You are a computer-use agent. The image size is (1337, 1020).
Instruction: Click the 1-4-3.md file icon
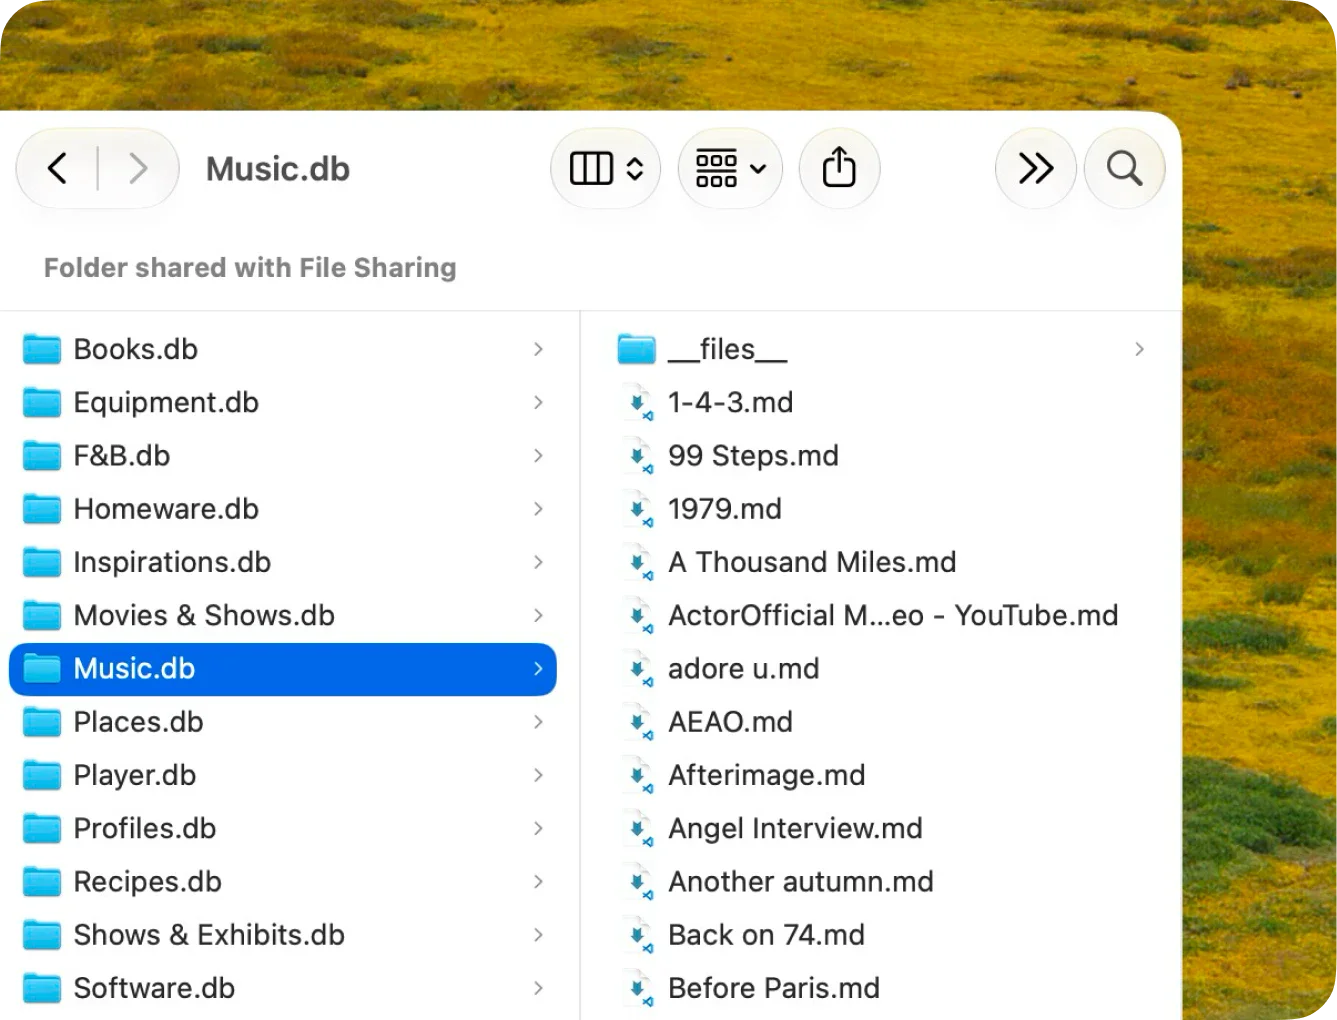tap(638, 402)
